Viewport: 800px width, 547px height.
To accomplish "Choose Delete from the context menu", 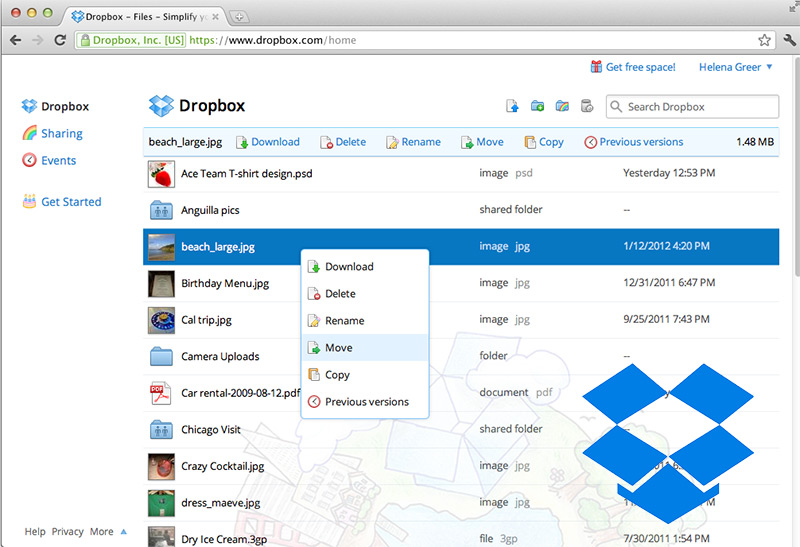I will tap(365, 293).
